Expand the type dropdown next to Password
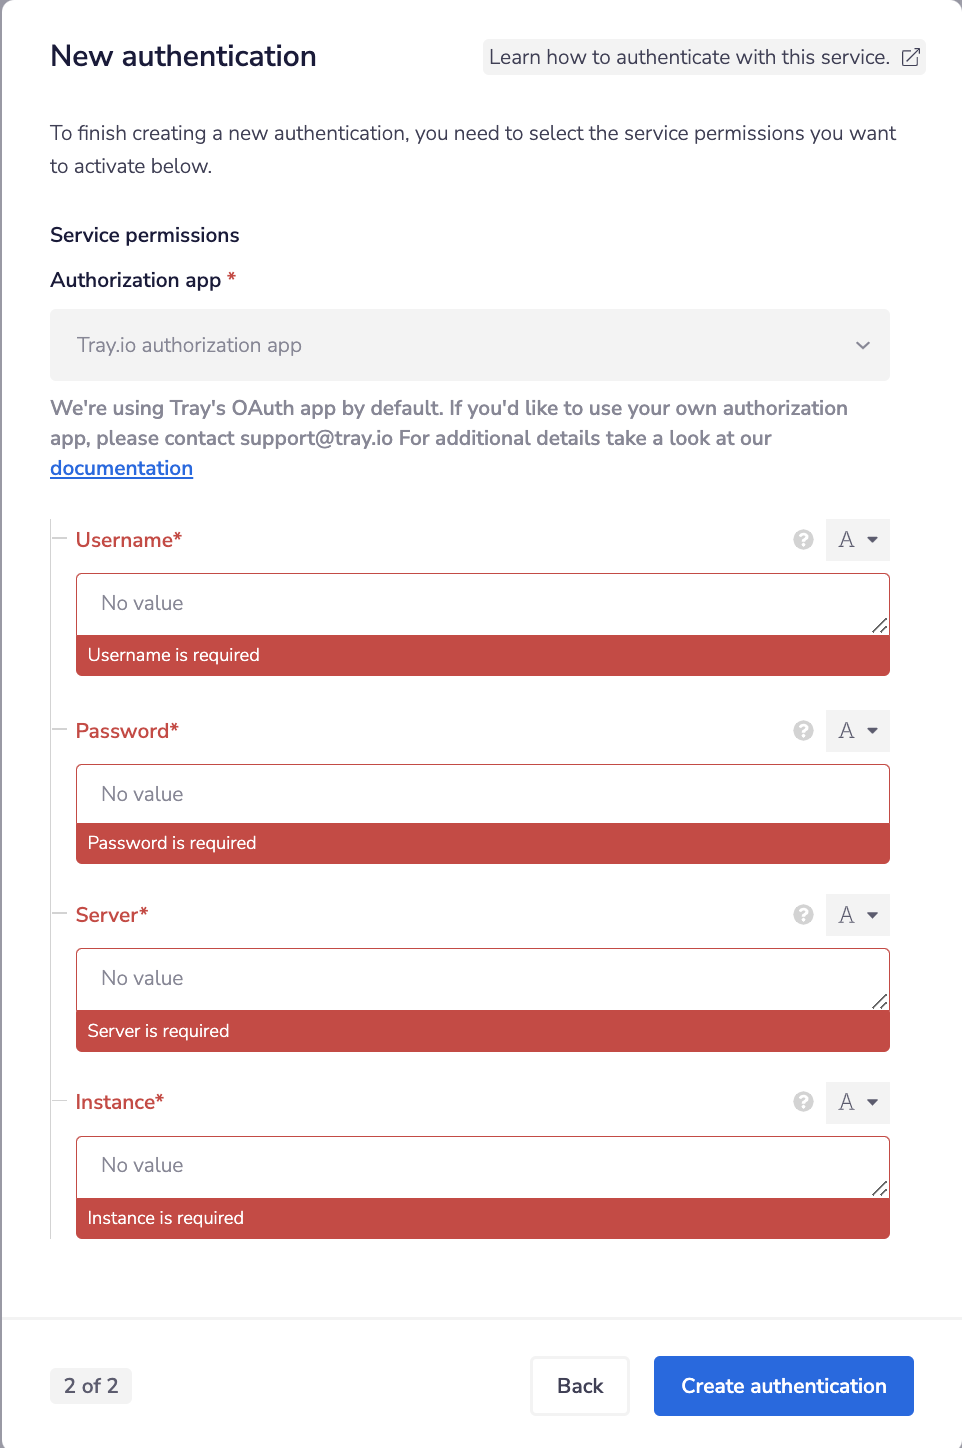 857,730
